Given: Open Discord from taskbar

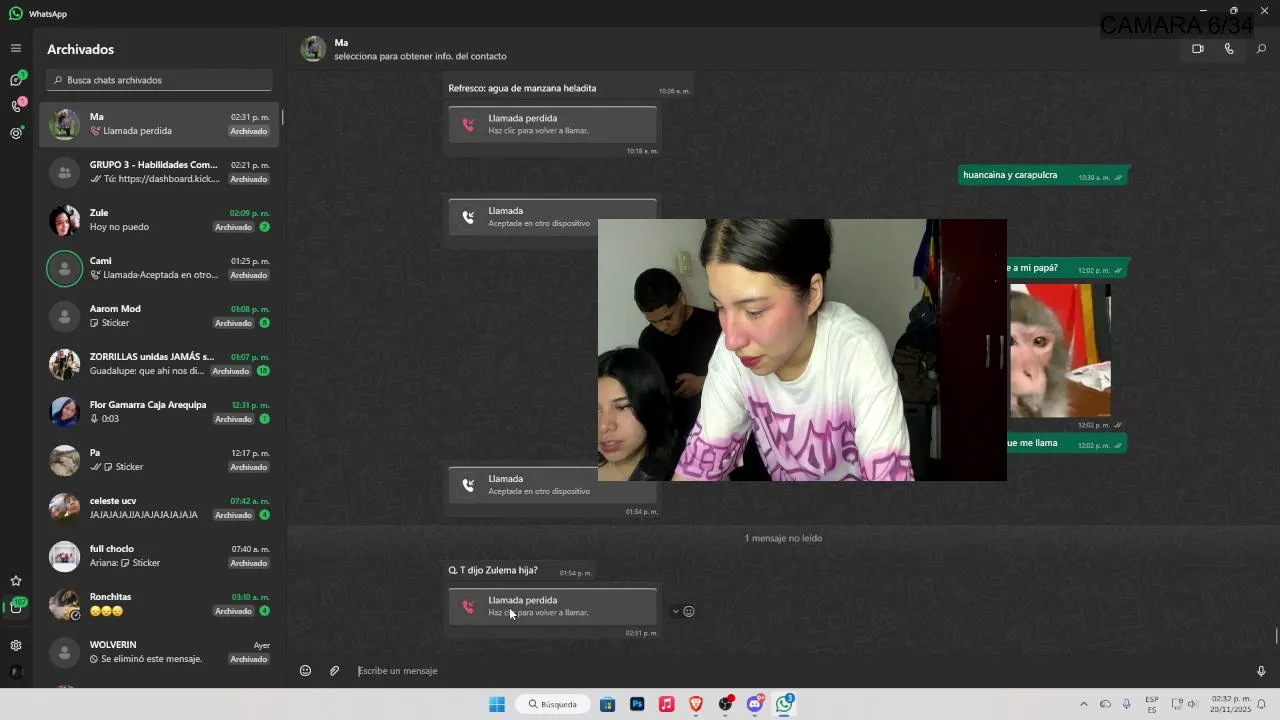Looking at the screenshot, I should tap(755, 704).
